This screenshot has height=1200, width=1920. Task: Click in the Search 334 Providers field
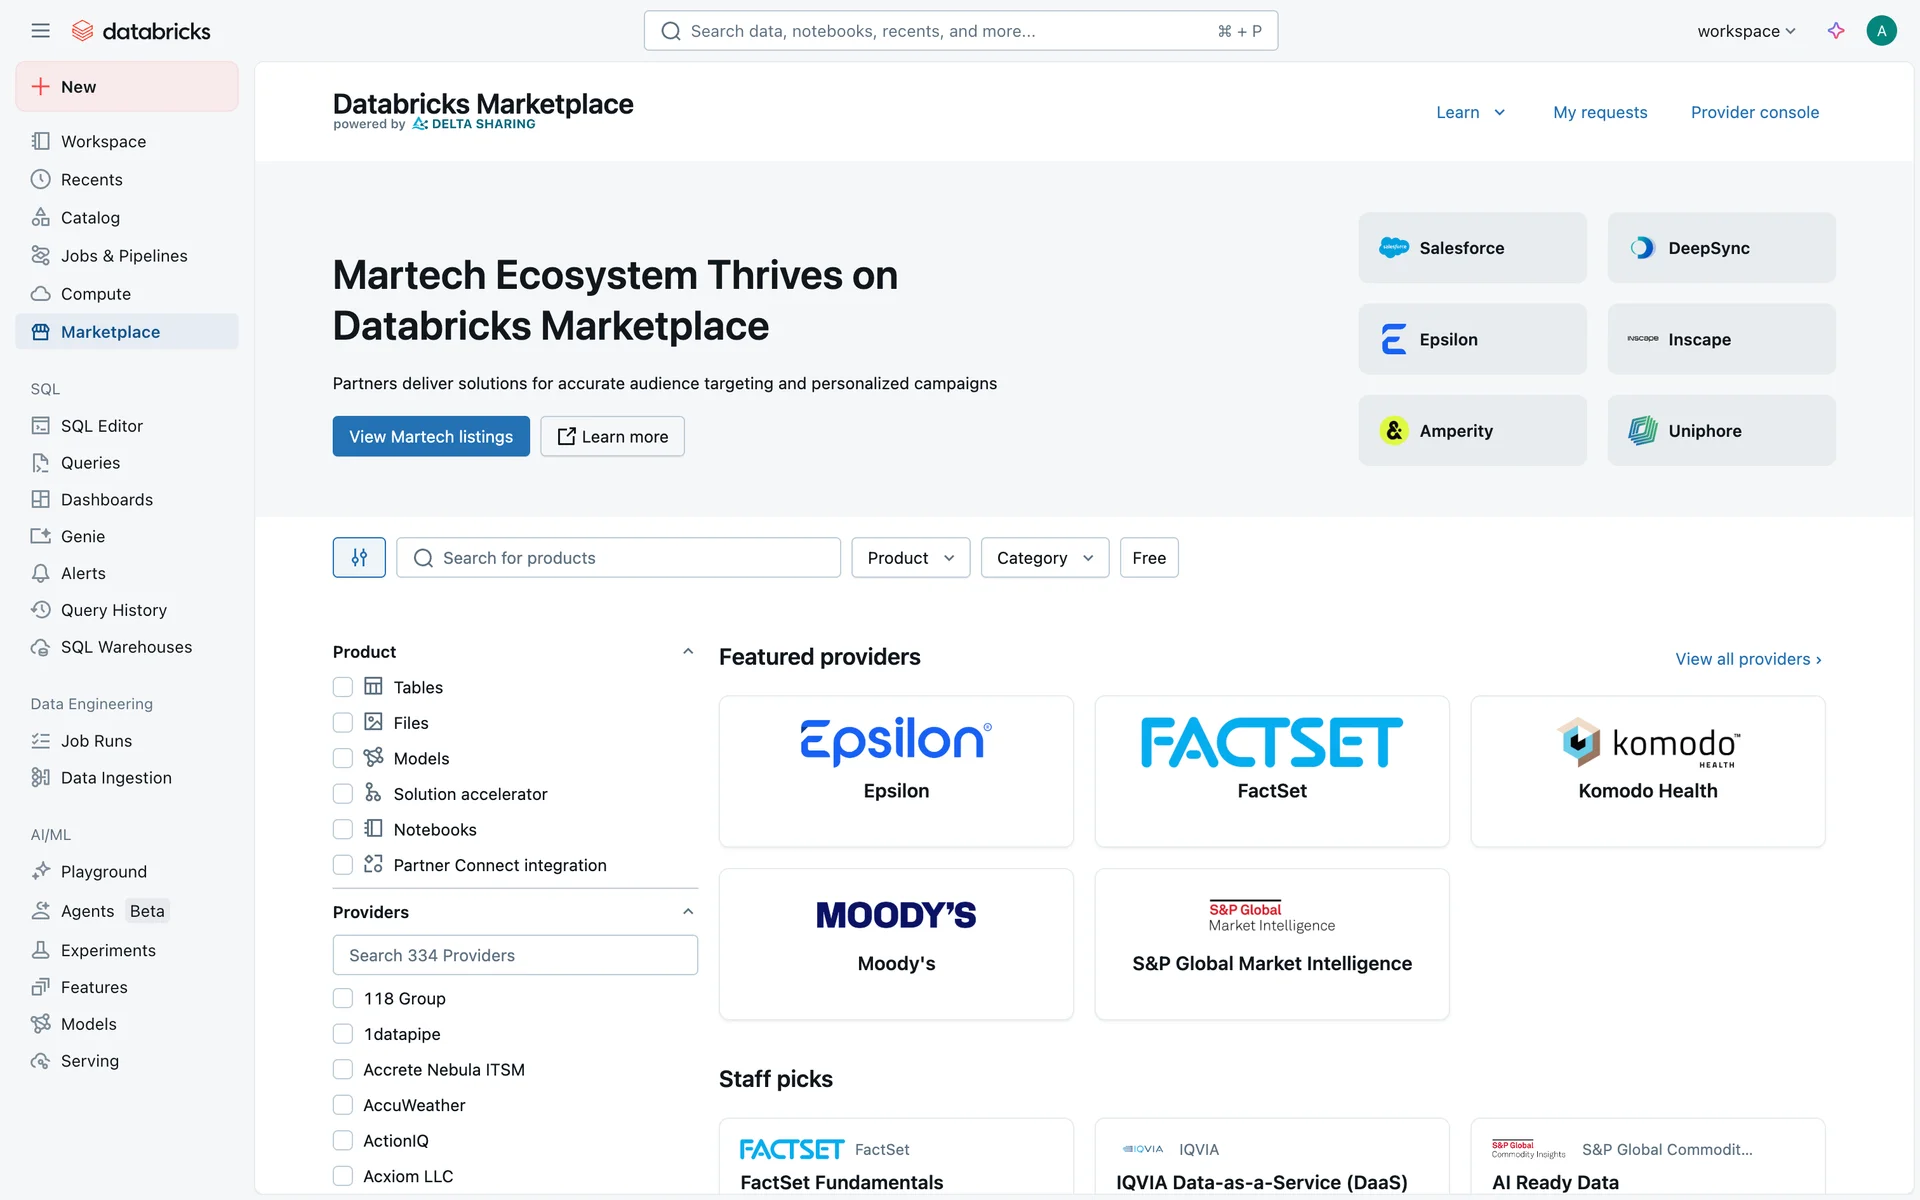515,955
